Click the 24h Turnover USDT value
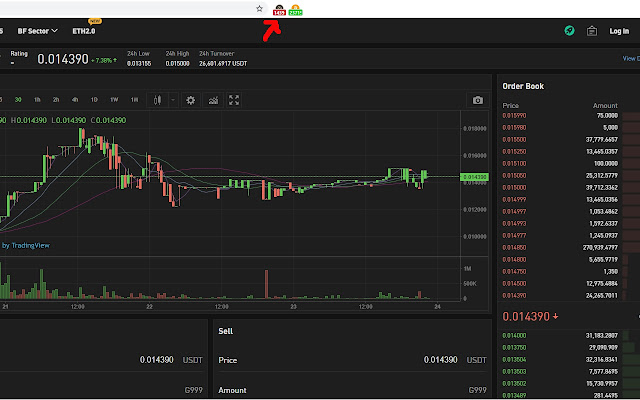The image size is (640, 400). pos(223,64)
